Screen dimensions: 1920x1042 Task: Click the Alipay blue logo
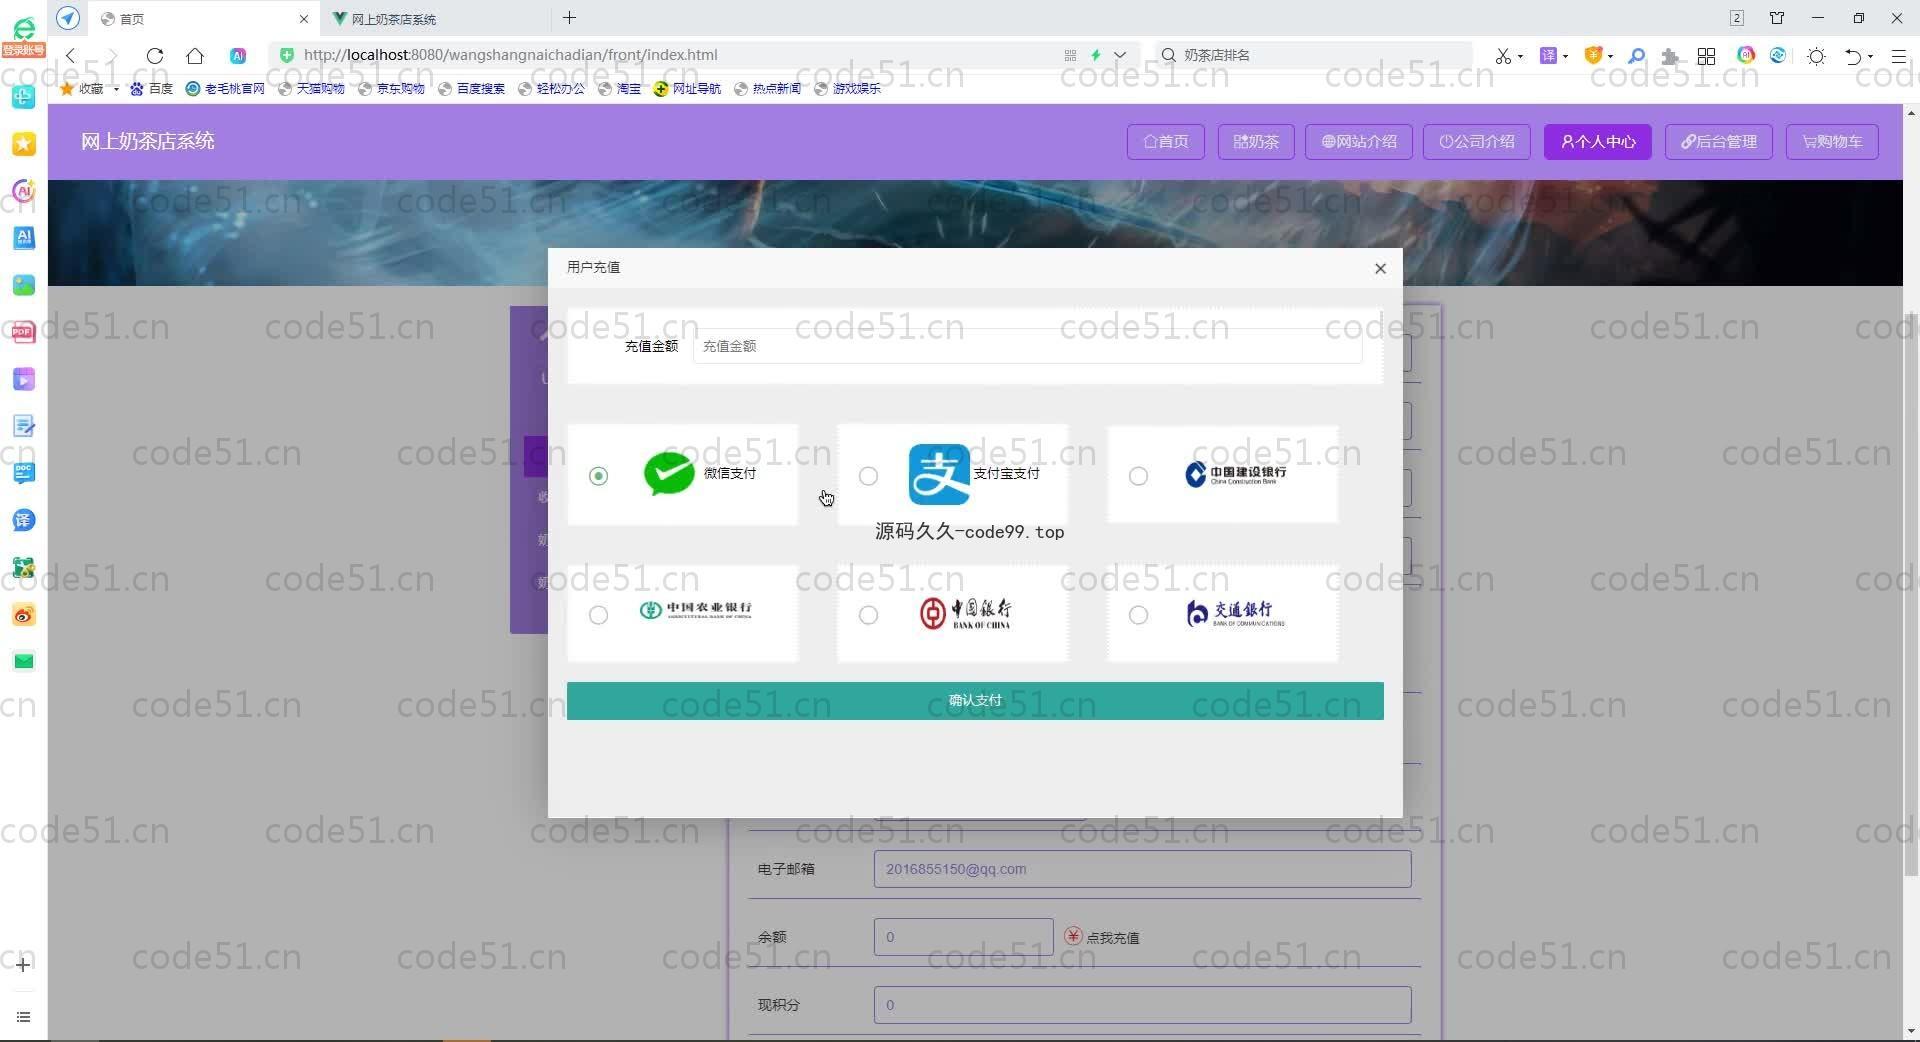tap(939, 474)
